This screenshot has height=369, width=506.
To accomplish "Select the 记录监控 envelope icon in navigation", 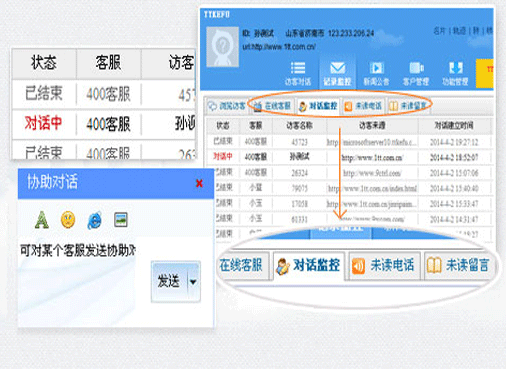I will click(337, 68).
